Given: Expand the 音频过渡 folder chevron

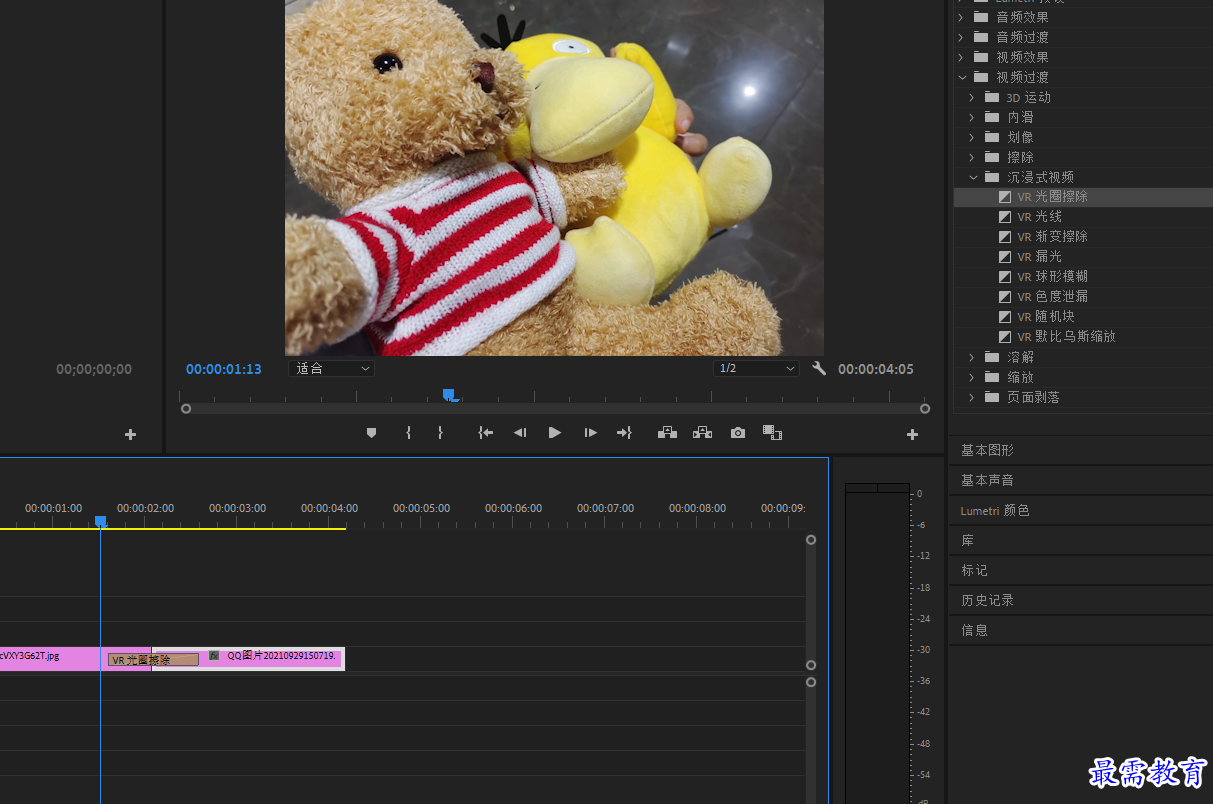Looking at the screenshot, I should [x=961, y=37].
